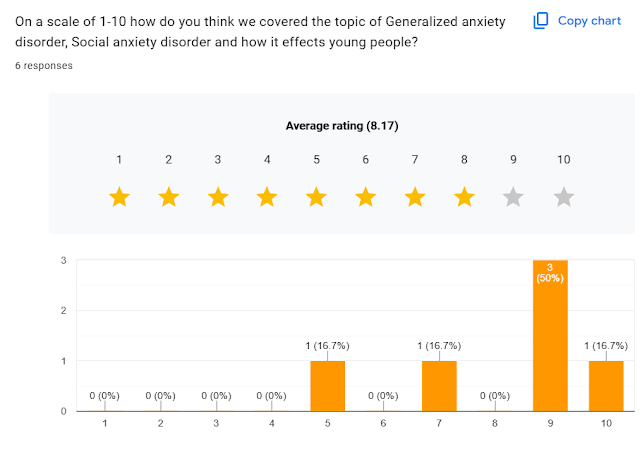Select the eighth gold star
640x471 pixels.
[x=464, y=197]
